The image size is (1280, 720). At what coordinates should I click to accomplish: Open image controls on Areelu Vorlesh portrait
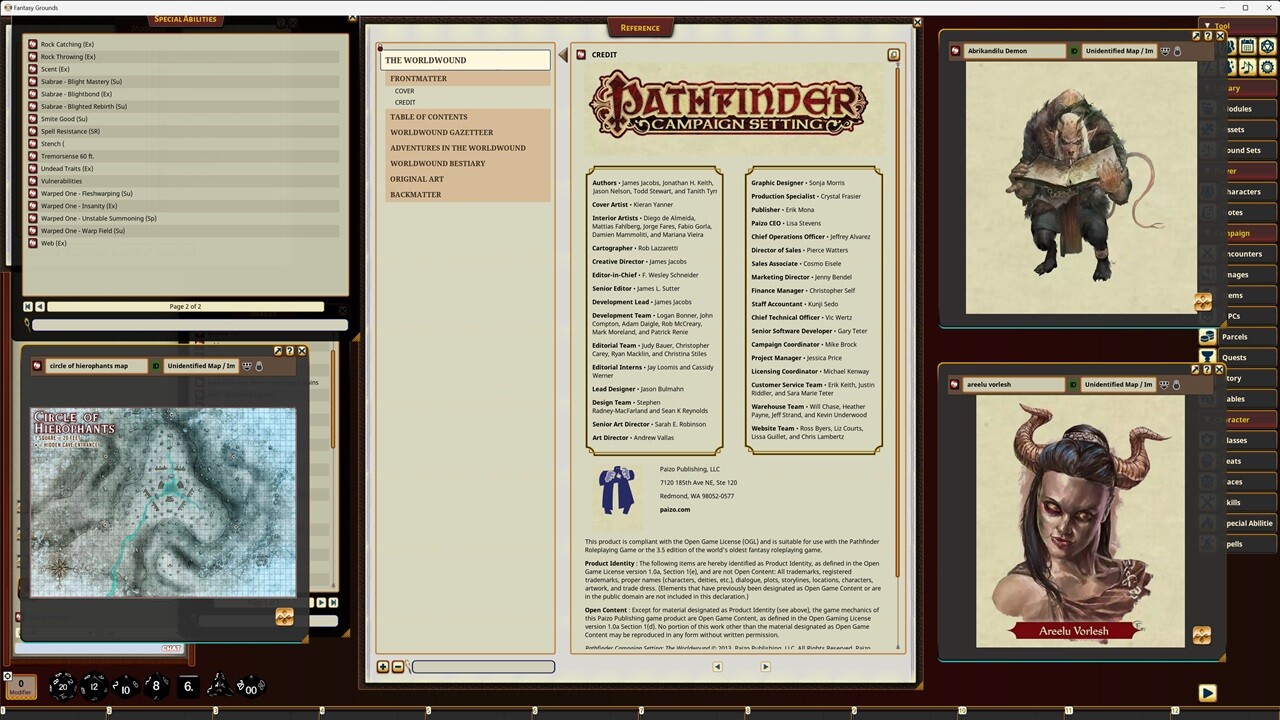[1201, 635]
